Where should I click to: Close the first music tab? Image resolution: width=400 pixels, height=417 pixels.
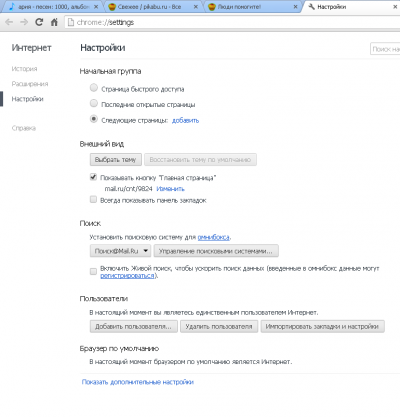96,7
